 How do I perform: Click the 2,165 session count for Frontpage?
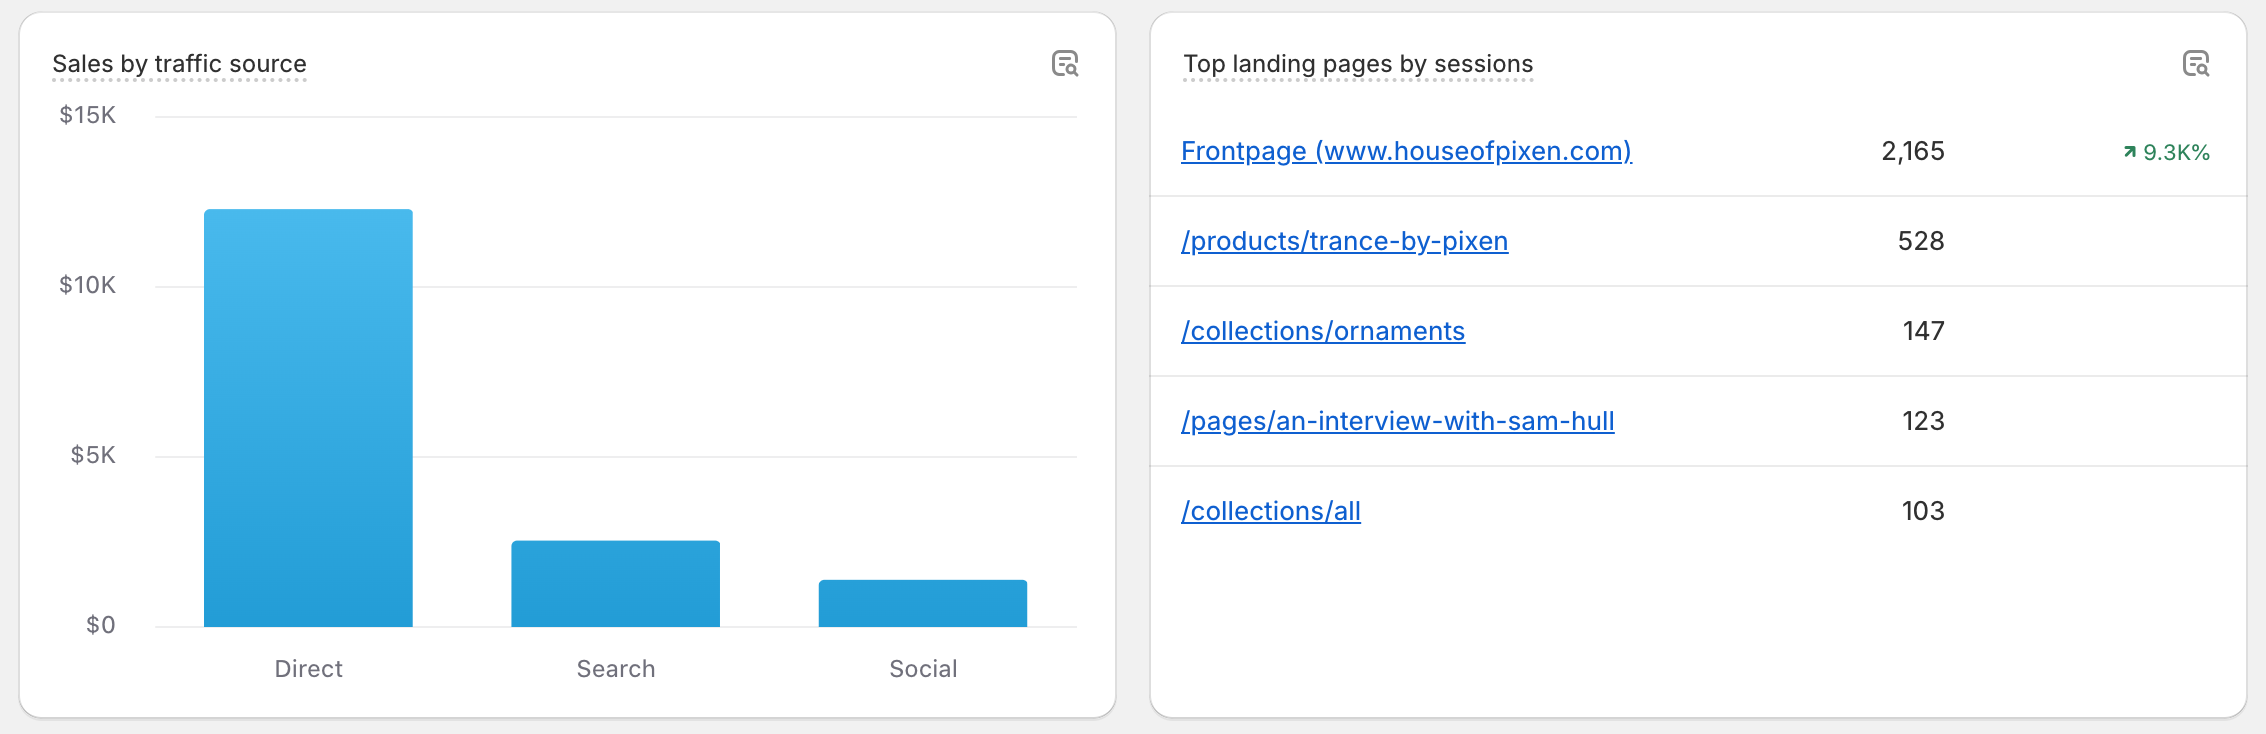tap(1913, 151)
